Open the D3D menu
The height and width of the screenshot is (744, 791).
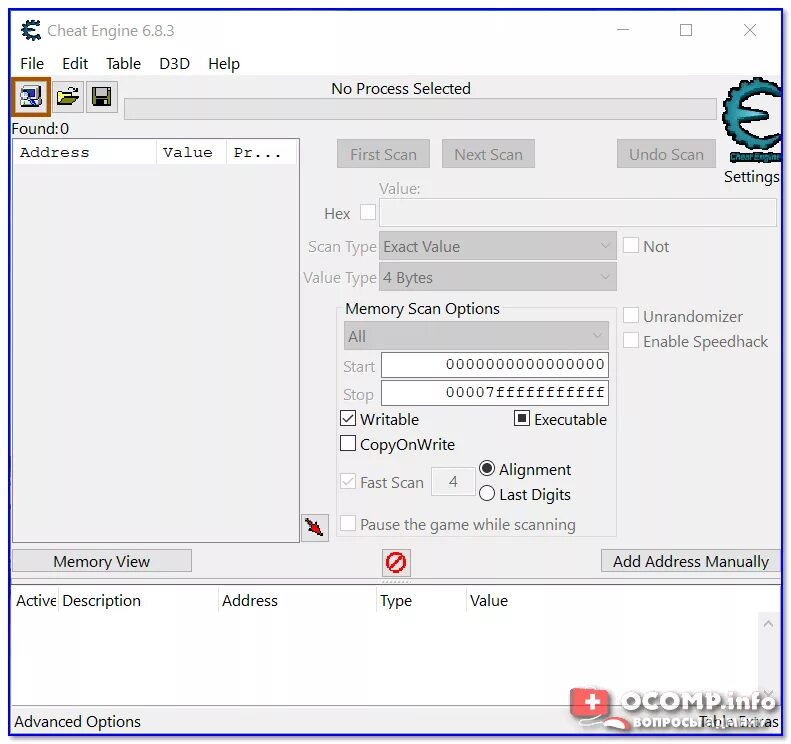(x=175, y=64)
